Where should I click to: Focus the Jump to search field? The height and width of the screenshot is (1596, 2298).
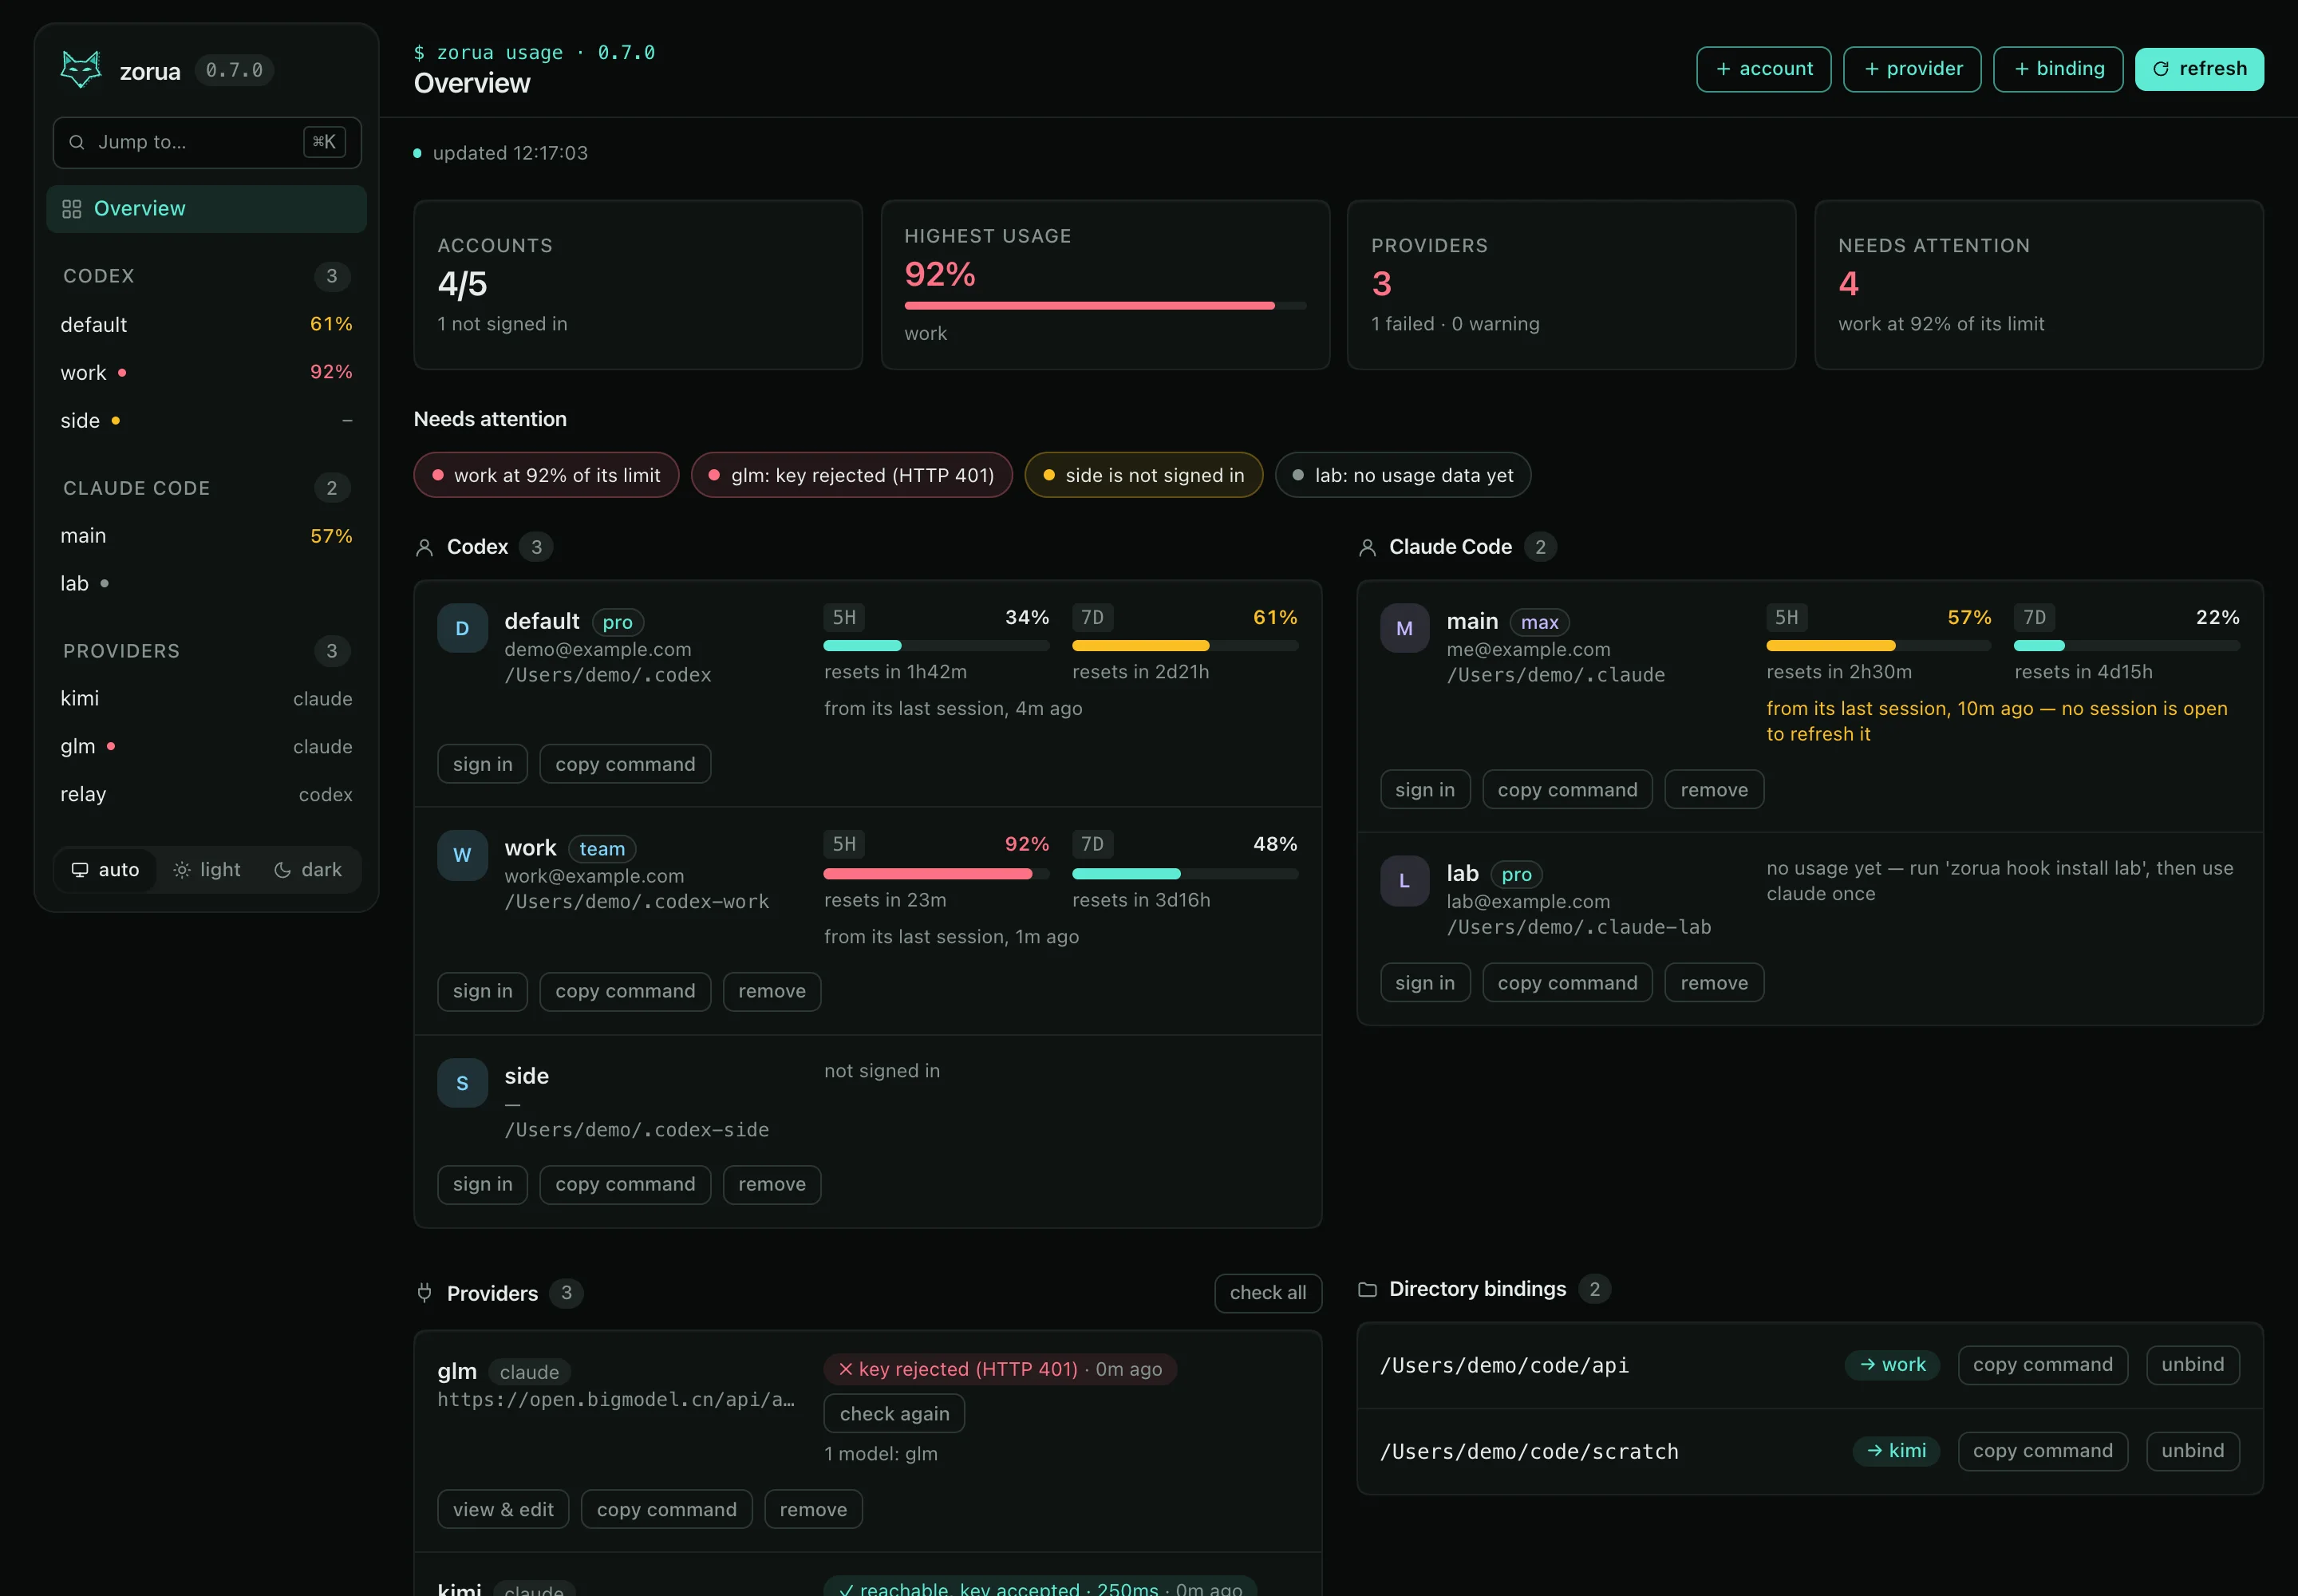pos(207,142)
